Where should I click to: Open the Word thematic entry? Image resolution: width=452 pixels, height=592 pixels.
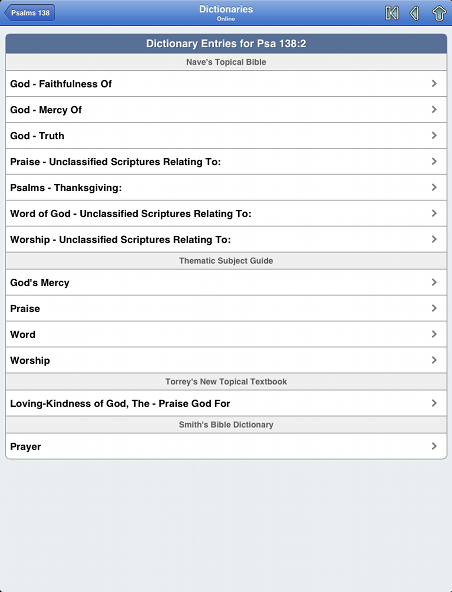226,335
